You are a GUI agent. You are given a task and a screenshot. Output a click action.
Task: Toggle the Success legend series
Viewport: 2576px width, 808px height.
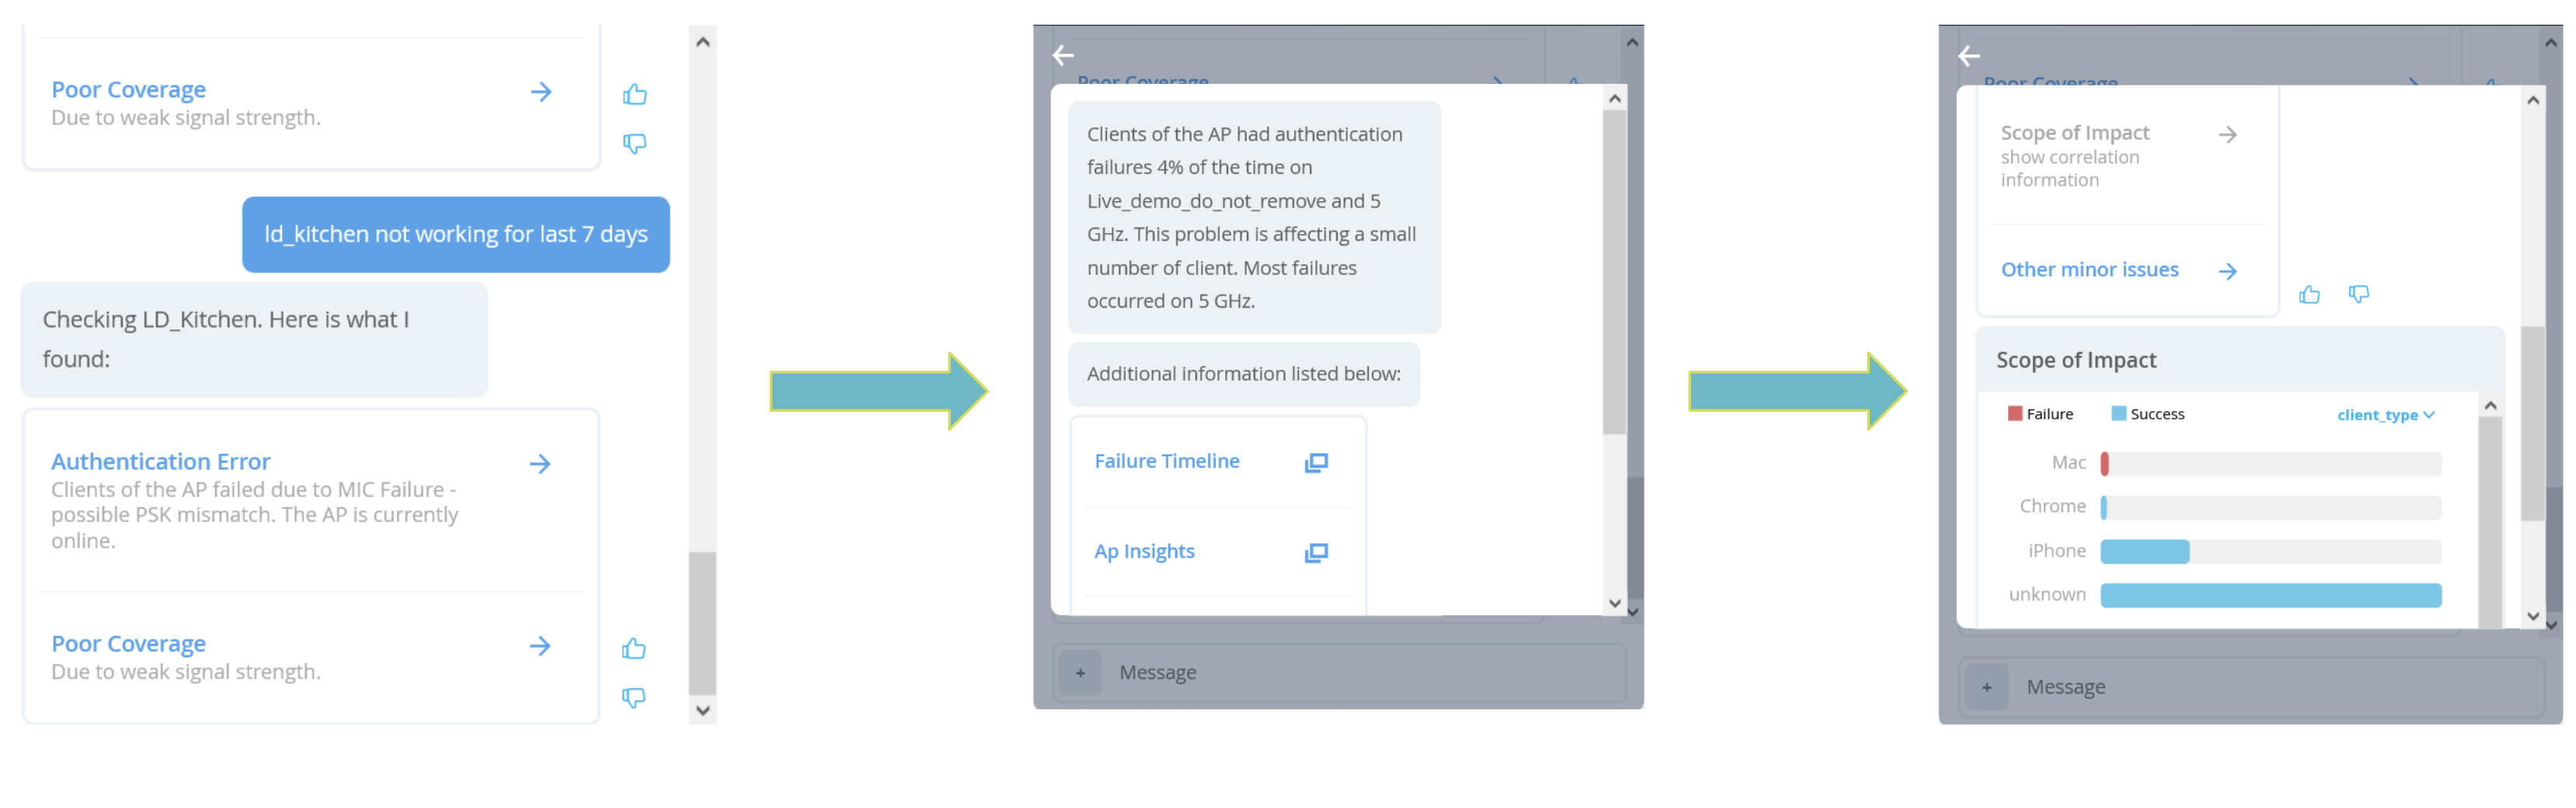(x=2147, y=414)
